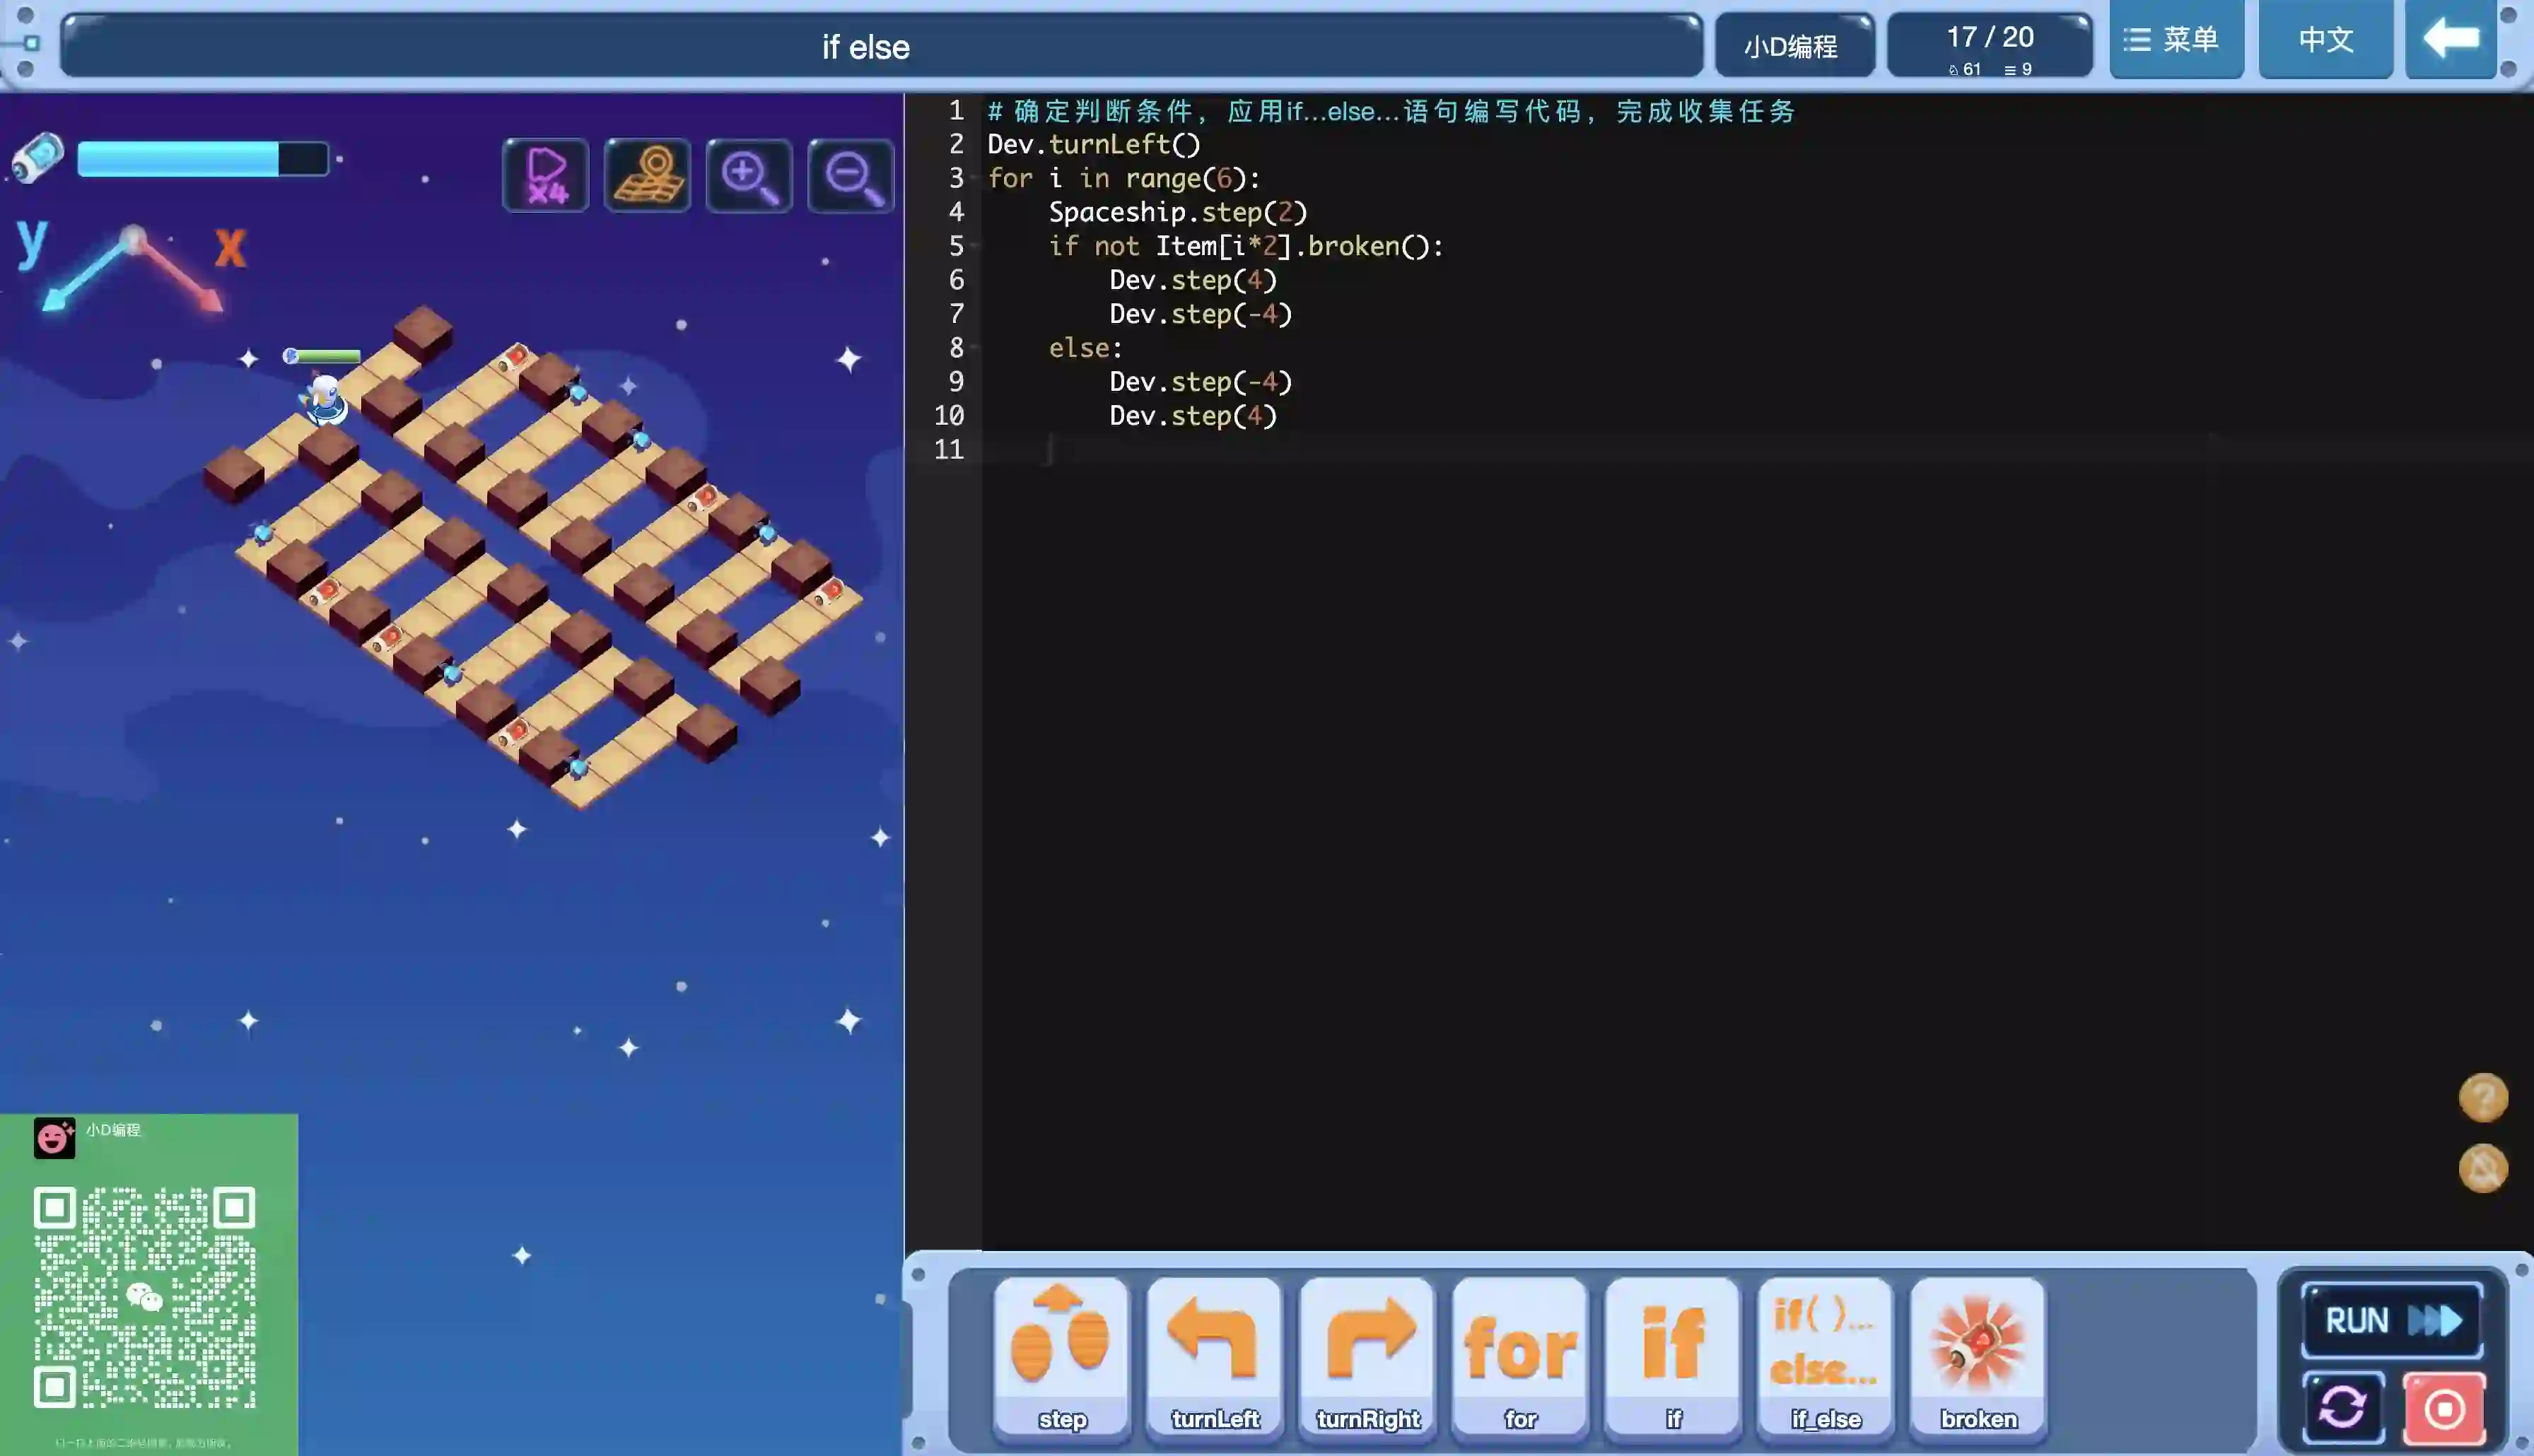Insert a turnRight code block
Screen dimensions: 2534x1456
coord(1367,1356)
